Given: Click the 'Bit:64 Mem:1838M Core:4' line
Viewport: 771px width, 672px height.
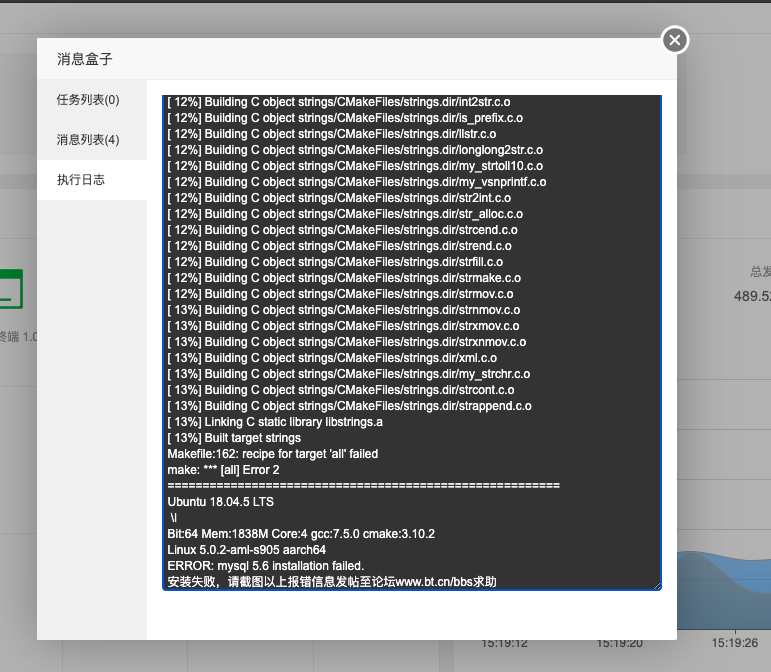Looking at the screenshot, I should click(301, 534).
